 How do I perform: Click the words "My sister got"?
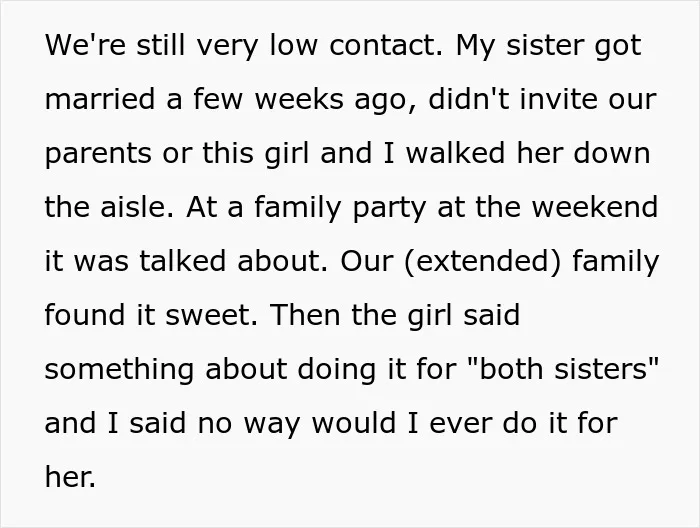click(x=549, y=45)
